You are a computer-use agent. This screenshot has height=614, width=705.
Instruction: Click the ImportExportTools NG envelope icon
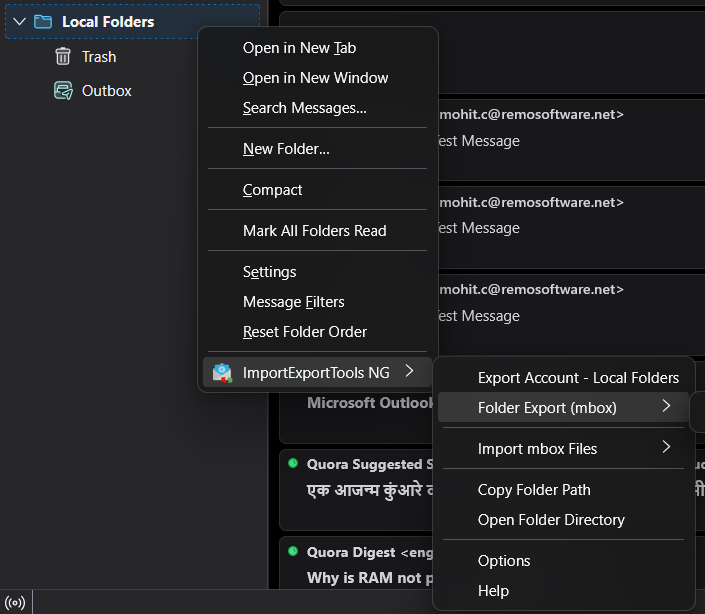[x=223, y=373]
